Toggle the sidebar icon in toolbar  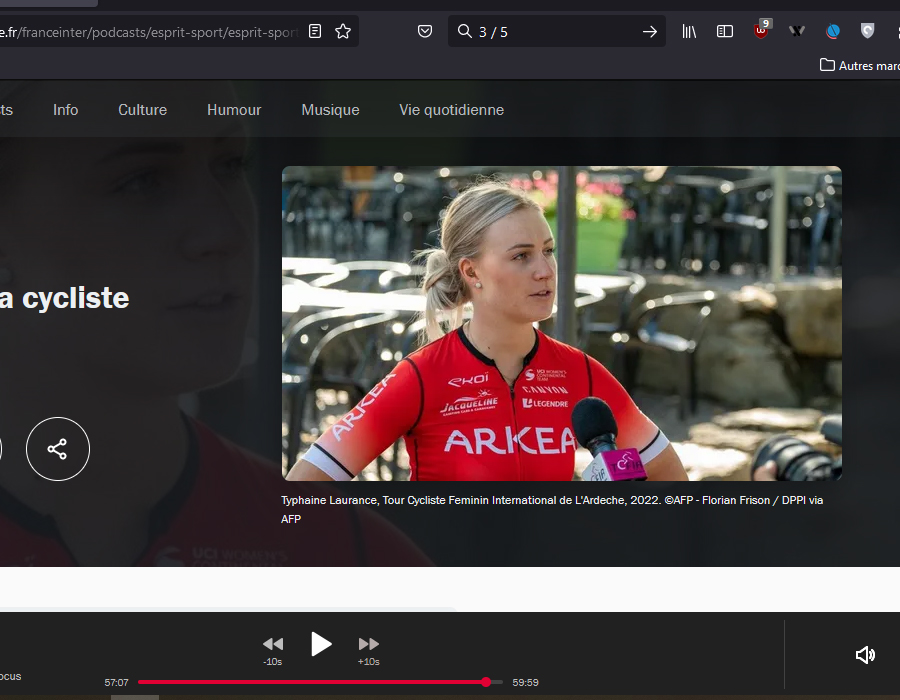point(724,31)
